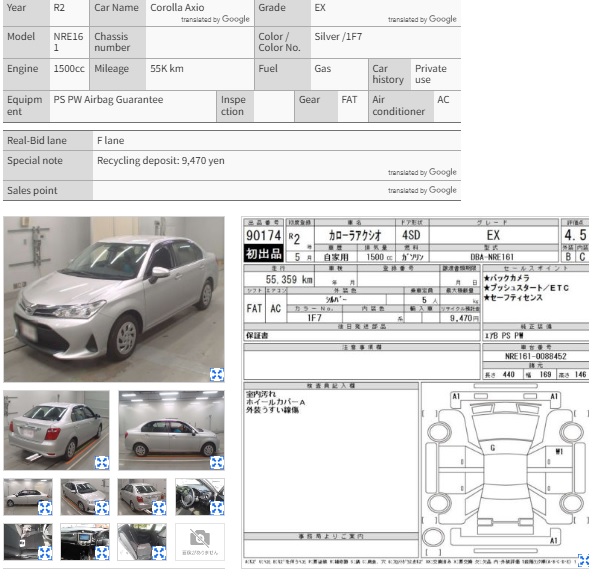Click the 'FAT' gear value in the table
The width and height of the screenshot is (598, 580).
(349, 100)
